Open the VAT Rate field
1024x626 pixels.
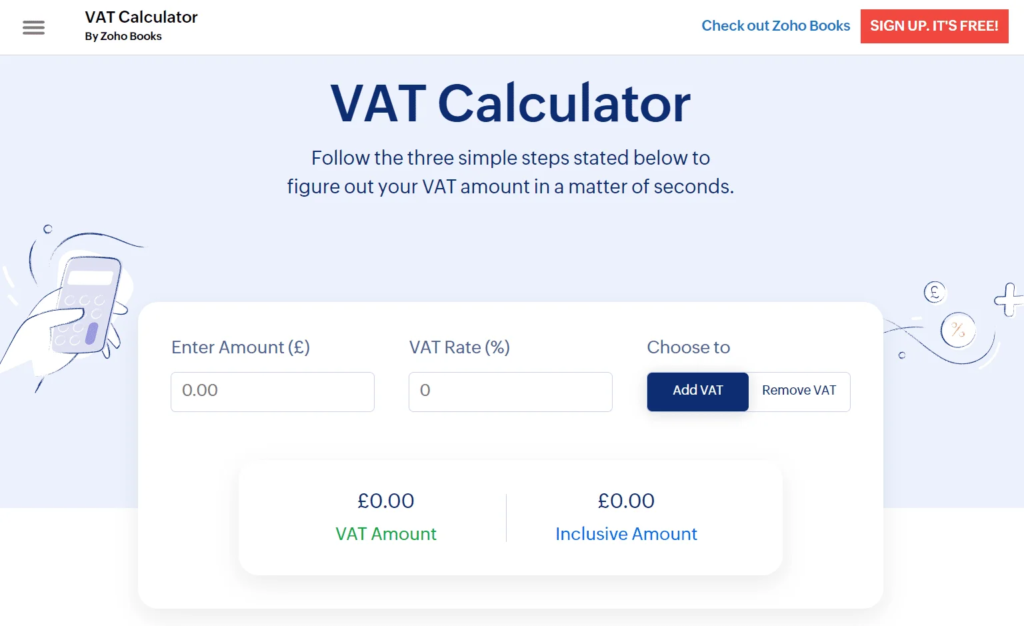(x=510, y=391)
